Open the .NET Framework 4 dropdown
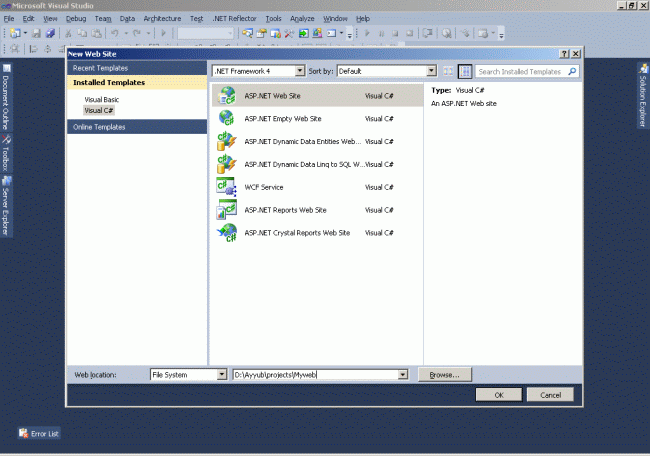 300,71
